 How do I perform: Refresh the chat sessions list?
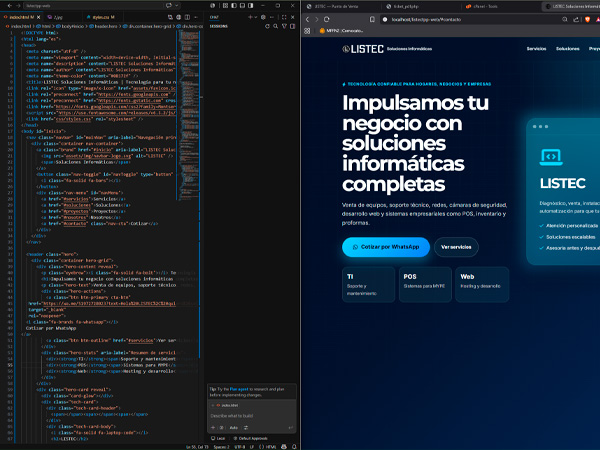tap(267, 26)
